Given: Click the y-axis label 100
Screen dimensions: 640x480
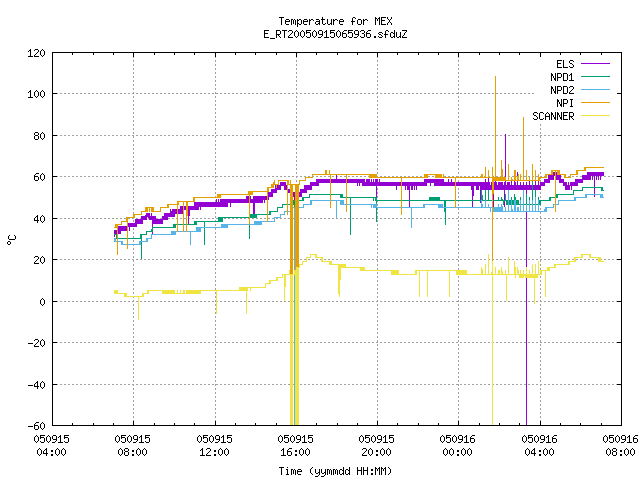Looking at the screenshot, I should [x=36, y=94].
